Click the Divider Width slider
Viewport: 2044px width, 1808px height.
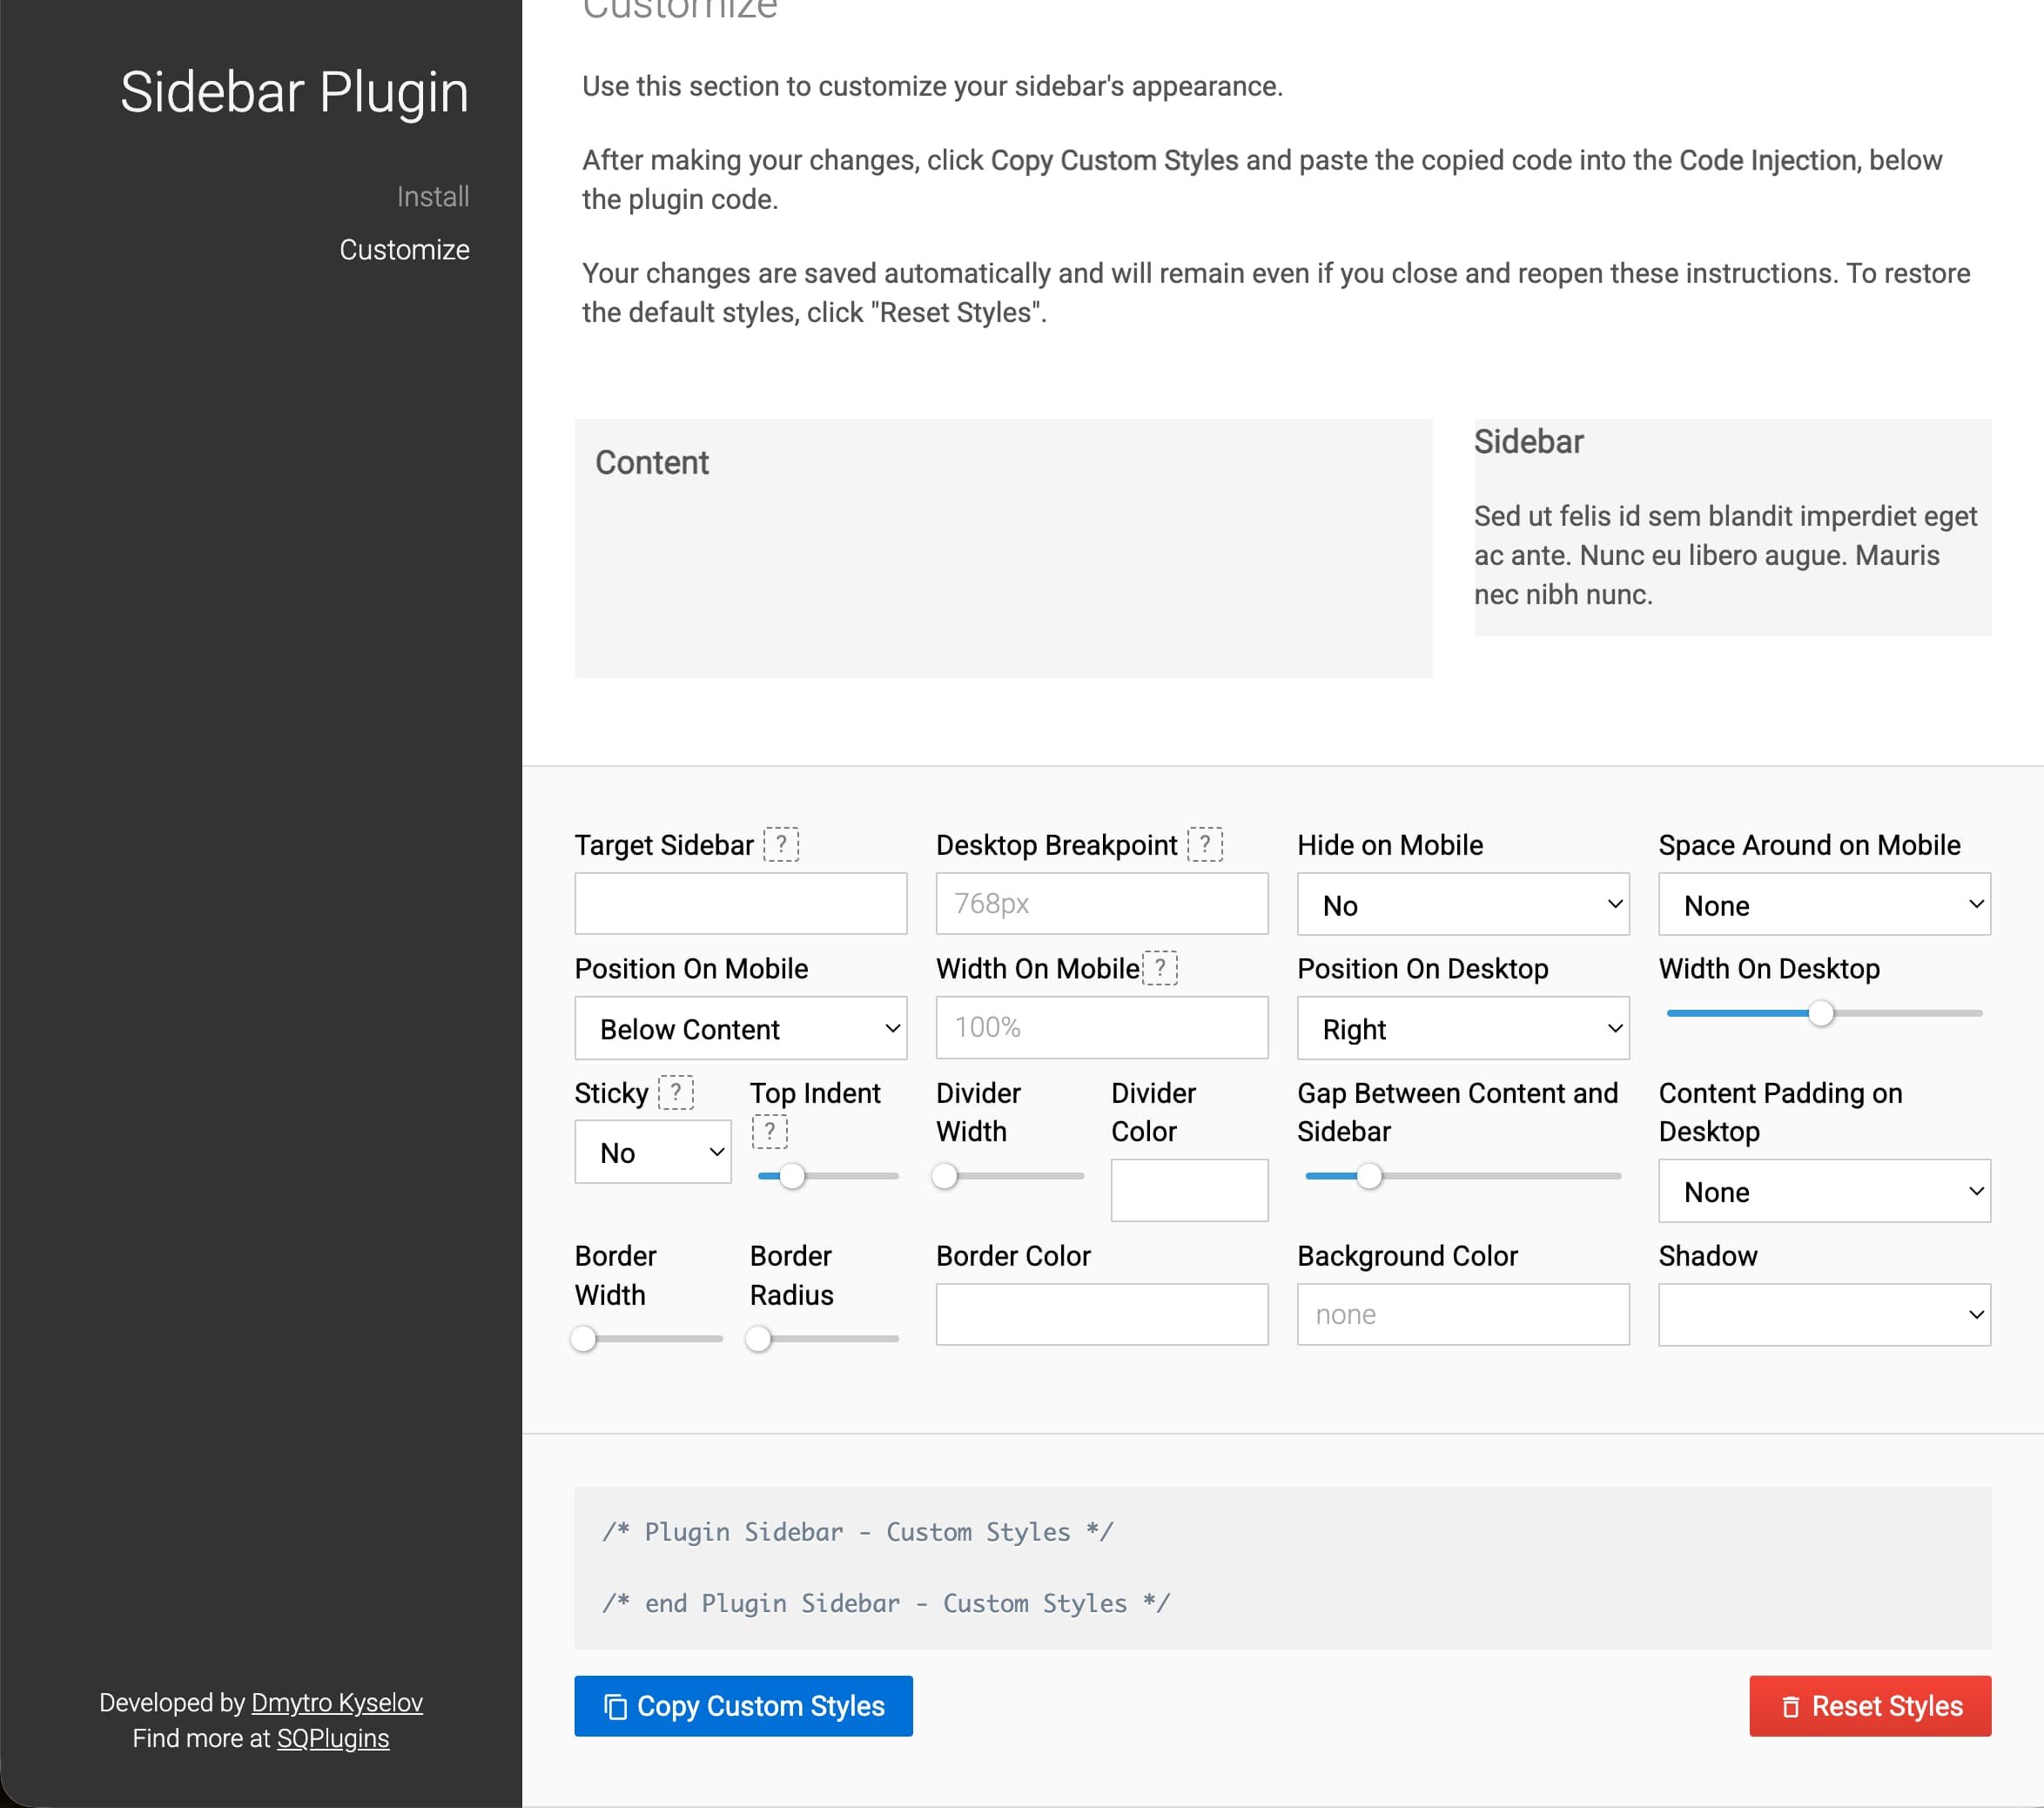point(1009,1176)
